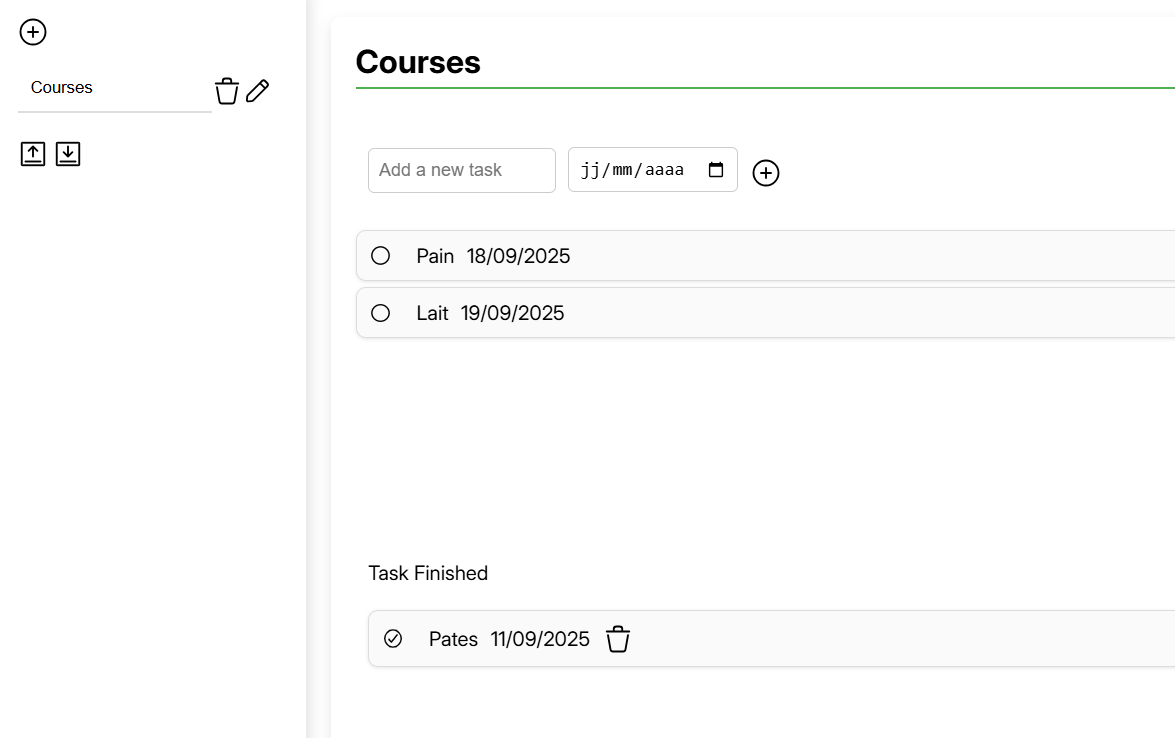Edit the Courses list name with pencil
The height and width of the screenshot is (738, 1175).
click(x=258, y=91)
